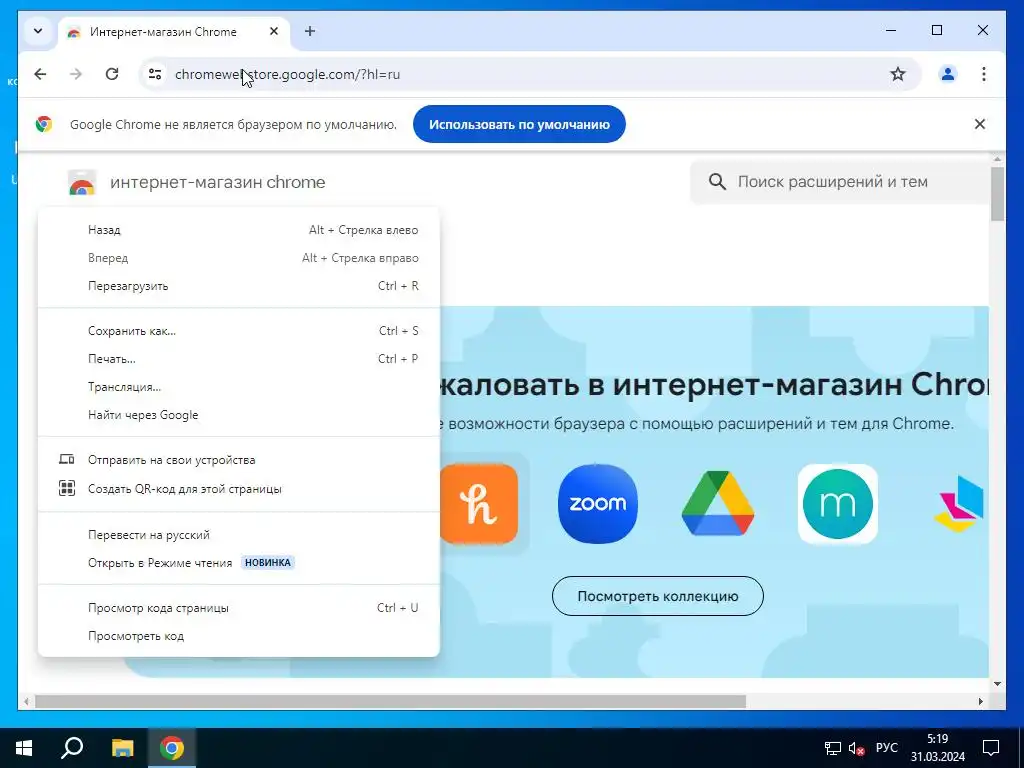This screenshot has height=768, width=1024.
Task: Choose Сохранить как... menu entry
Action: coord(239,331)
